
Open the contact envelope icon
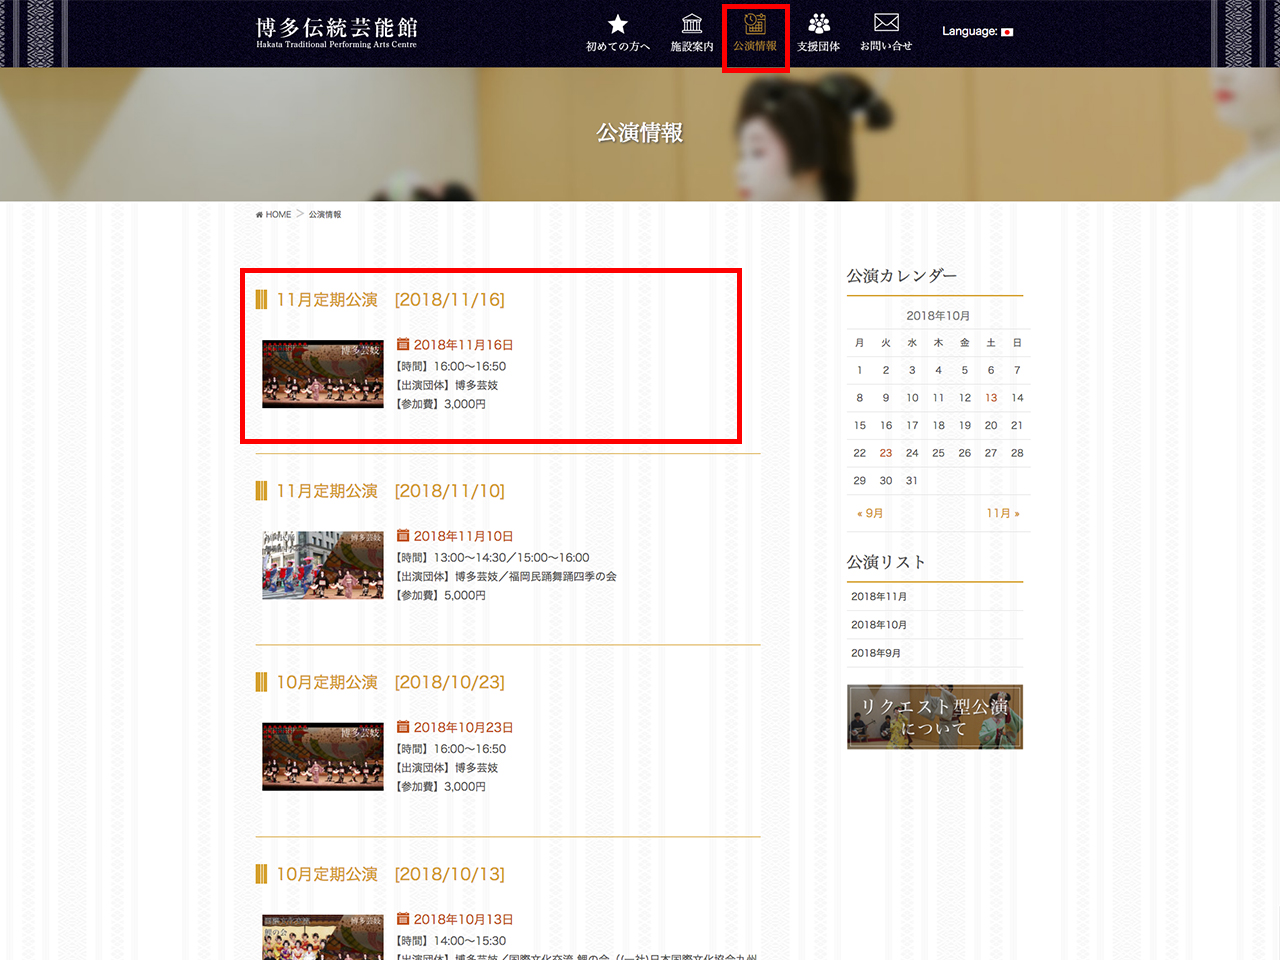click(886, 24)
